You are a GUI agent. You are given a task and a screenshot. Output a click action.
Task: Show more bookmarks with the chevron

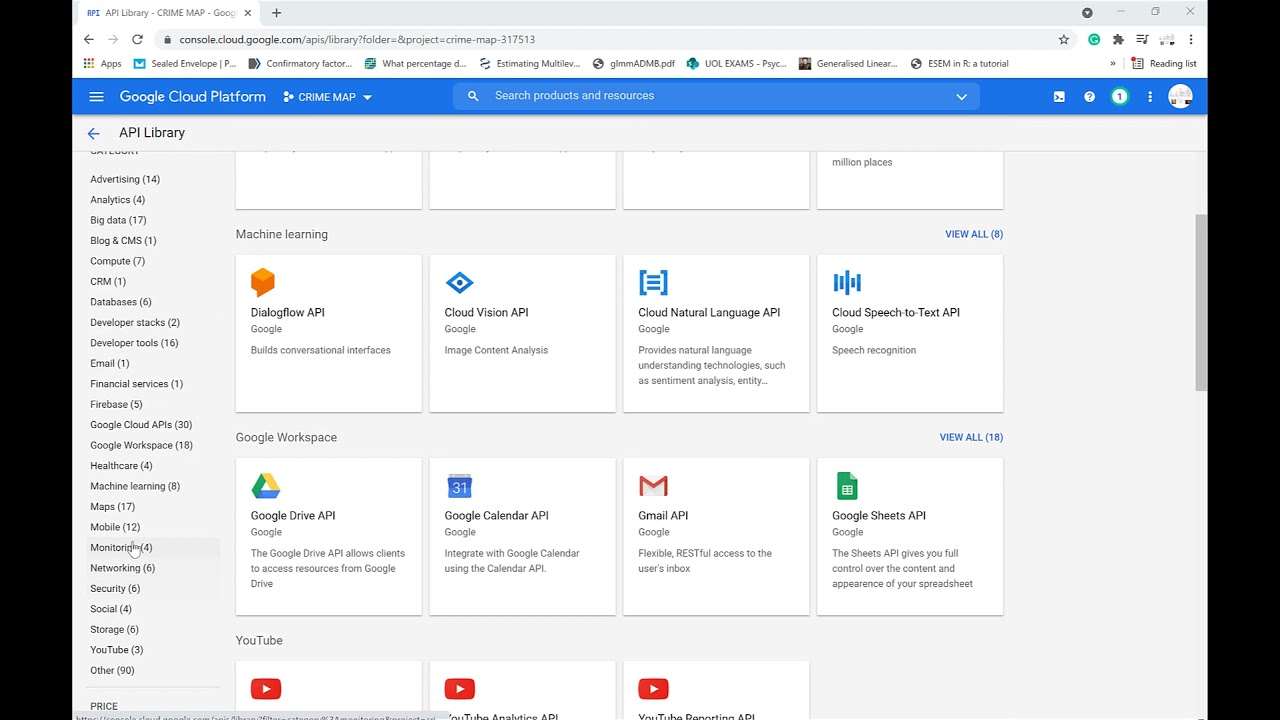(1113, 63)
